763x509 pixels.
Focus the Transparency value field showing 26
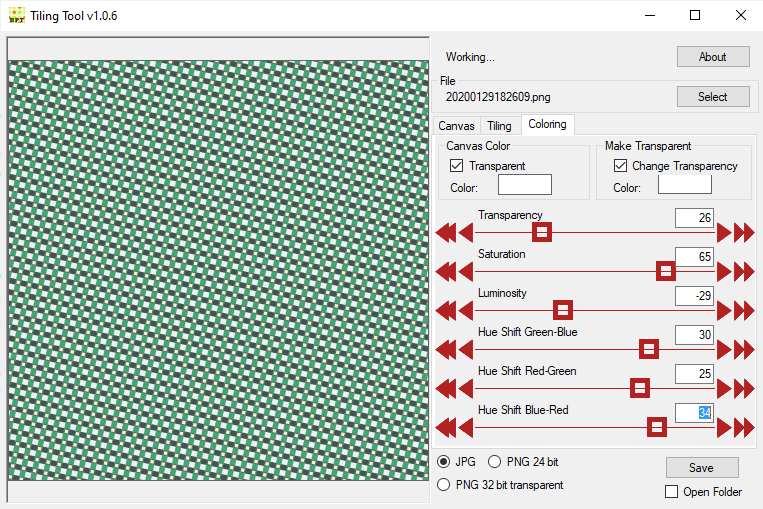(x=694, y=218)
